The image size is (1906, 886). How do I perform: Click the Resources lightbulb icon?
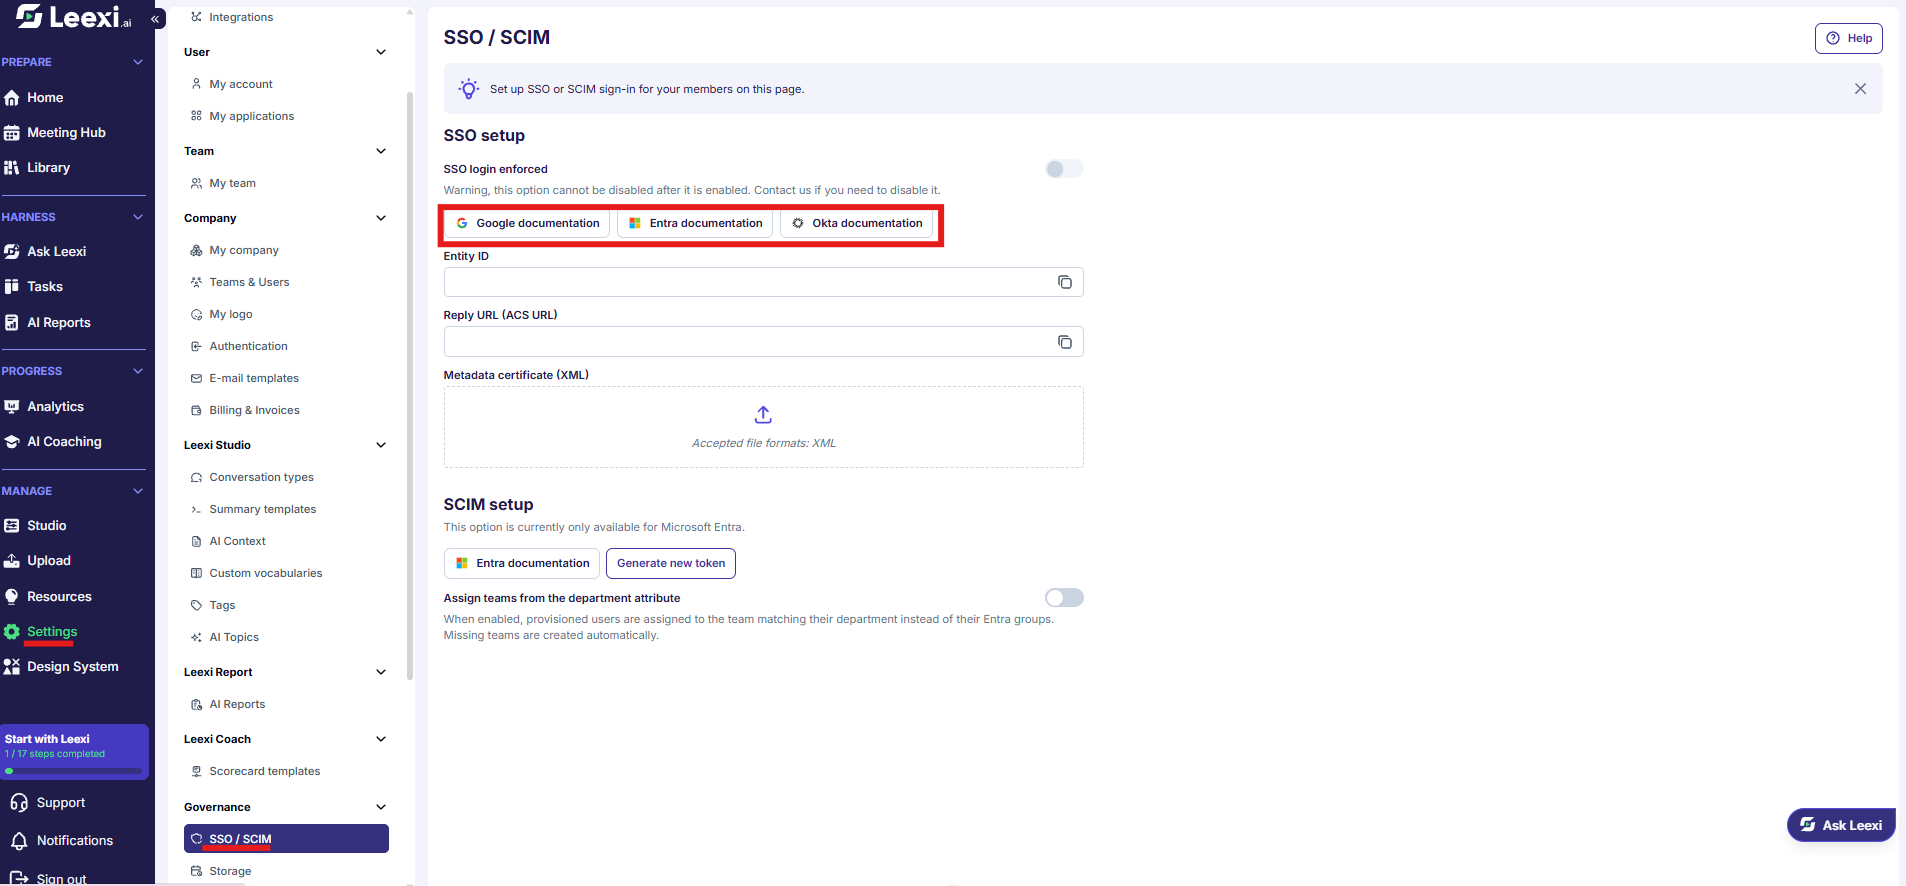click(x=12, y=597)
